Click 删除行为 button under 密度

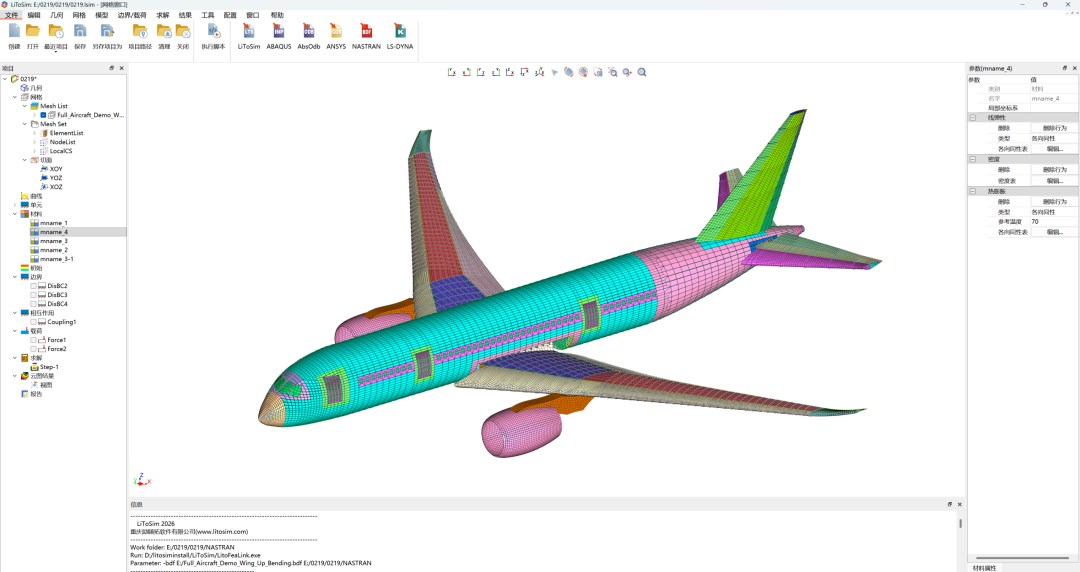[1054, 170]
